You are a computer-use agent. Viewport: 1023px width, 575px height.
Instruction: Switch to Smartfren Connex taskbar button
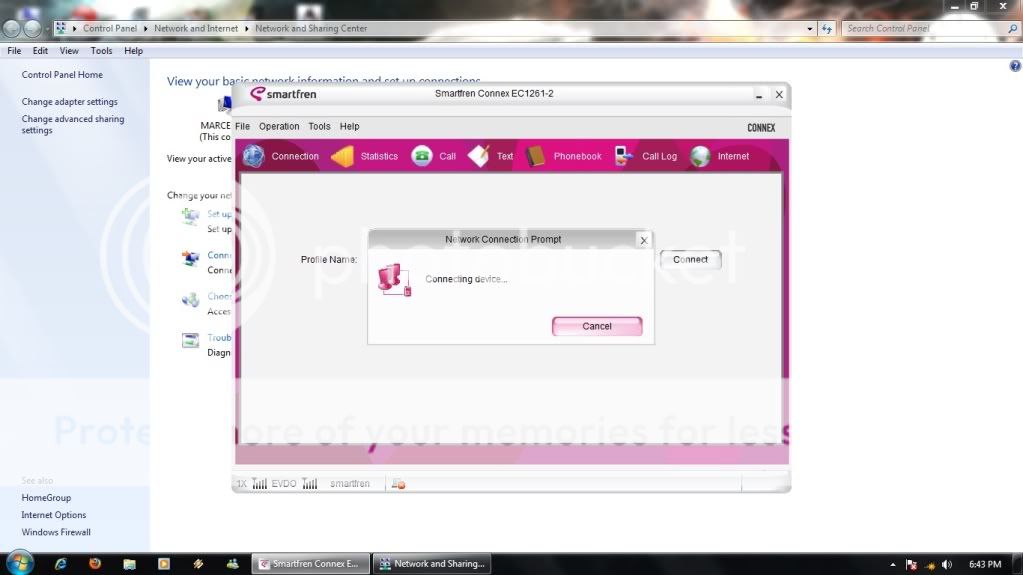click(311, 564)
